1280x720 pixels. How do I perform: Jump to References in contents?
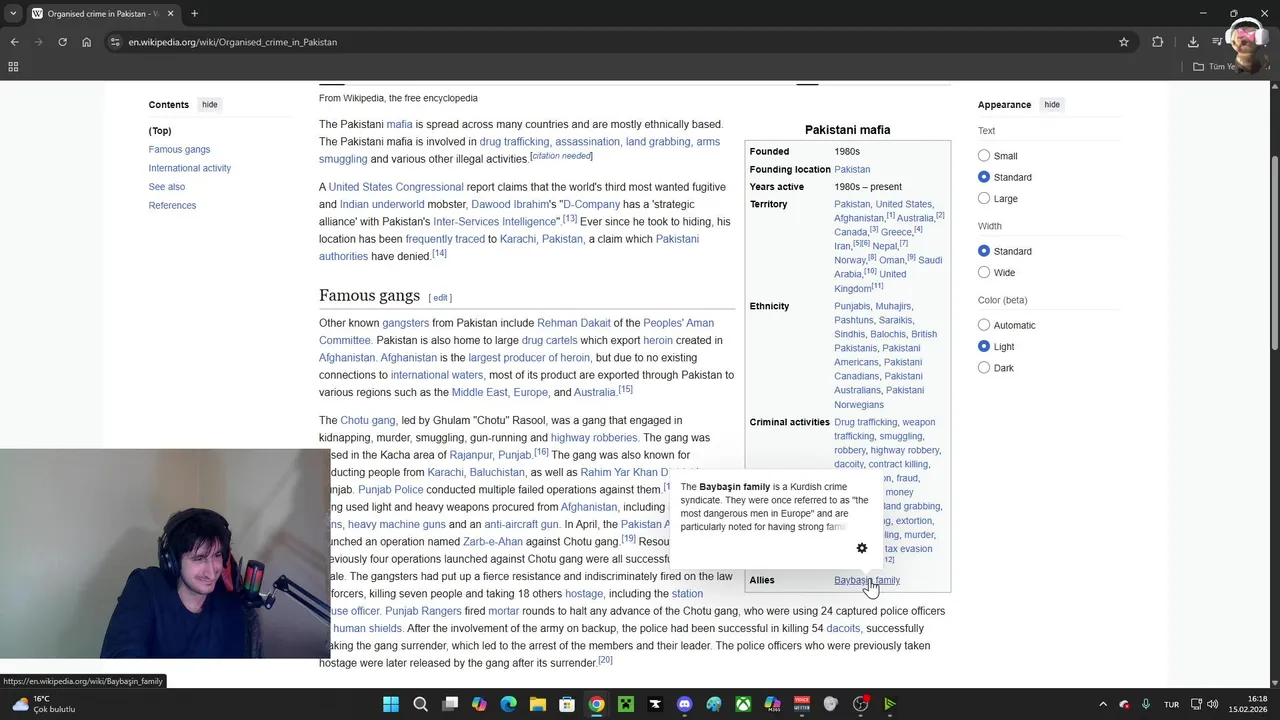(x=172, y=205)
